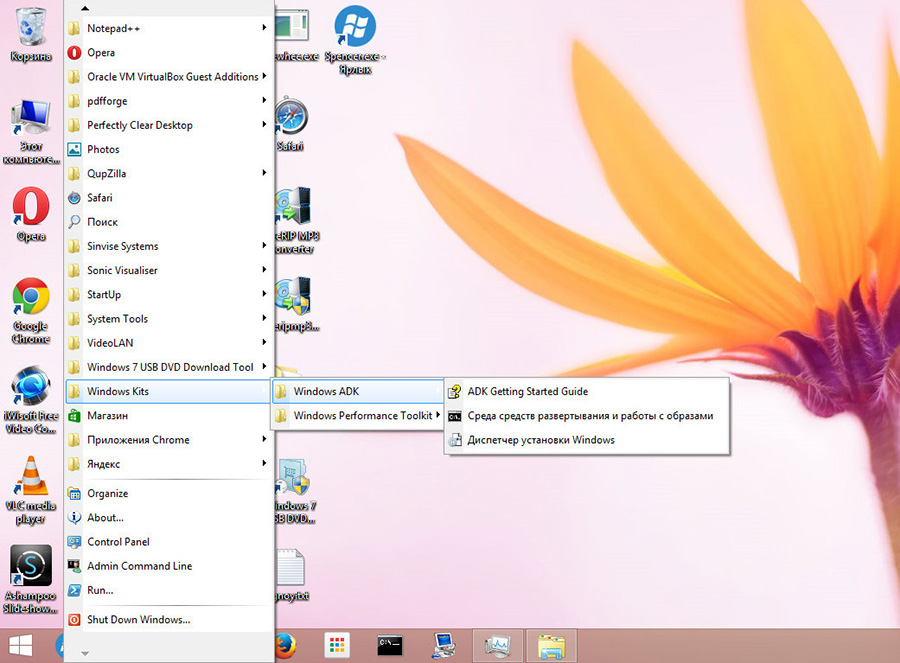Expand the QupZilla submenu arrow
Image resolution: width=900 pixels, height=663 pixels.
tap(264, 172)
